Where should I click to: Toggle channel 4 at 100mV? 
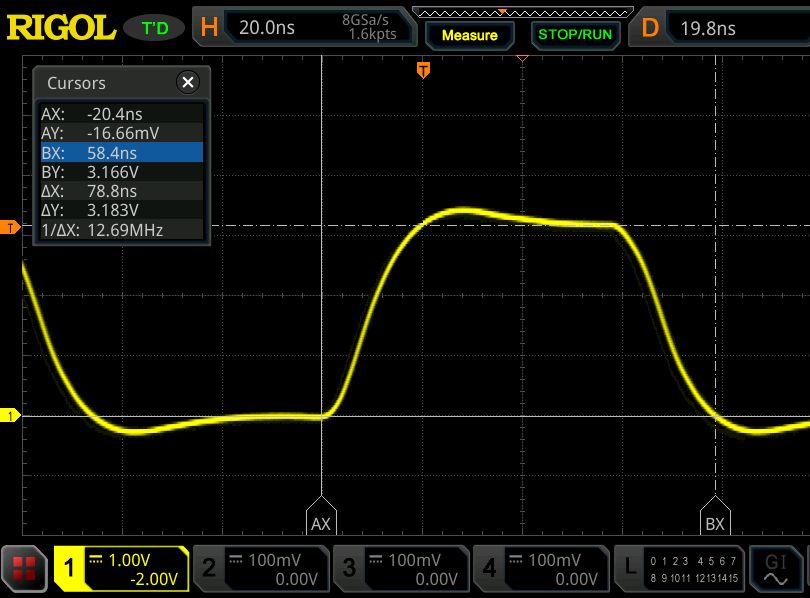(x=541, y=569)
